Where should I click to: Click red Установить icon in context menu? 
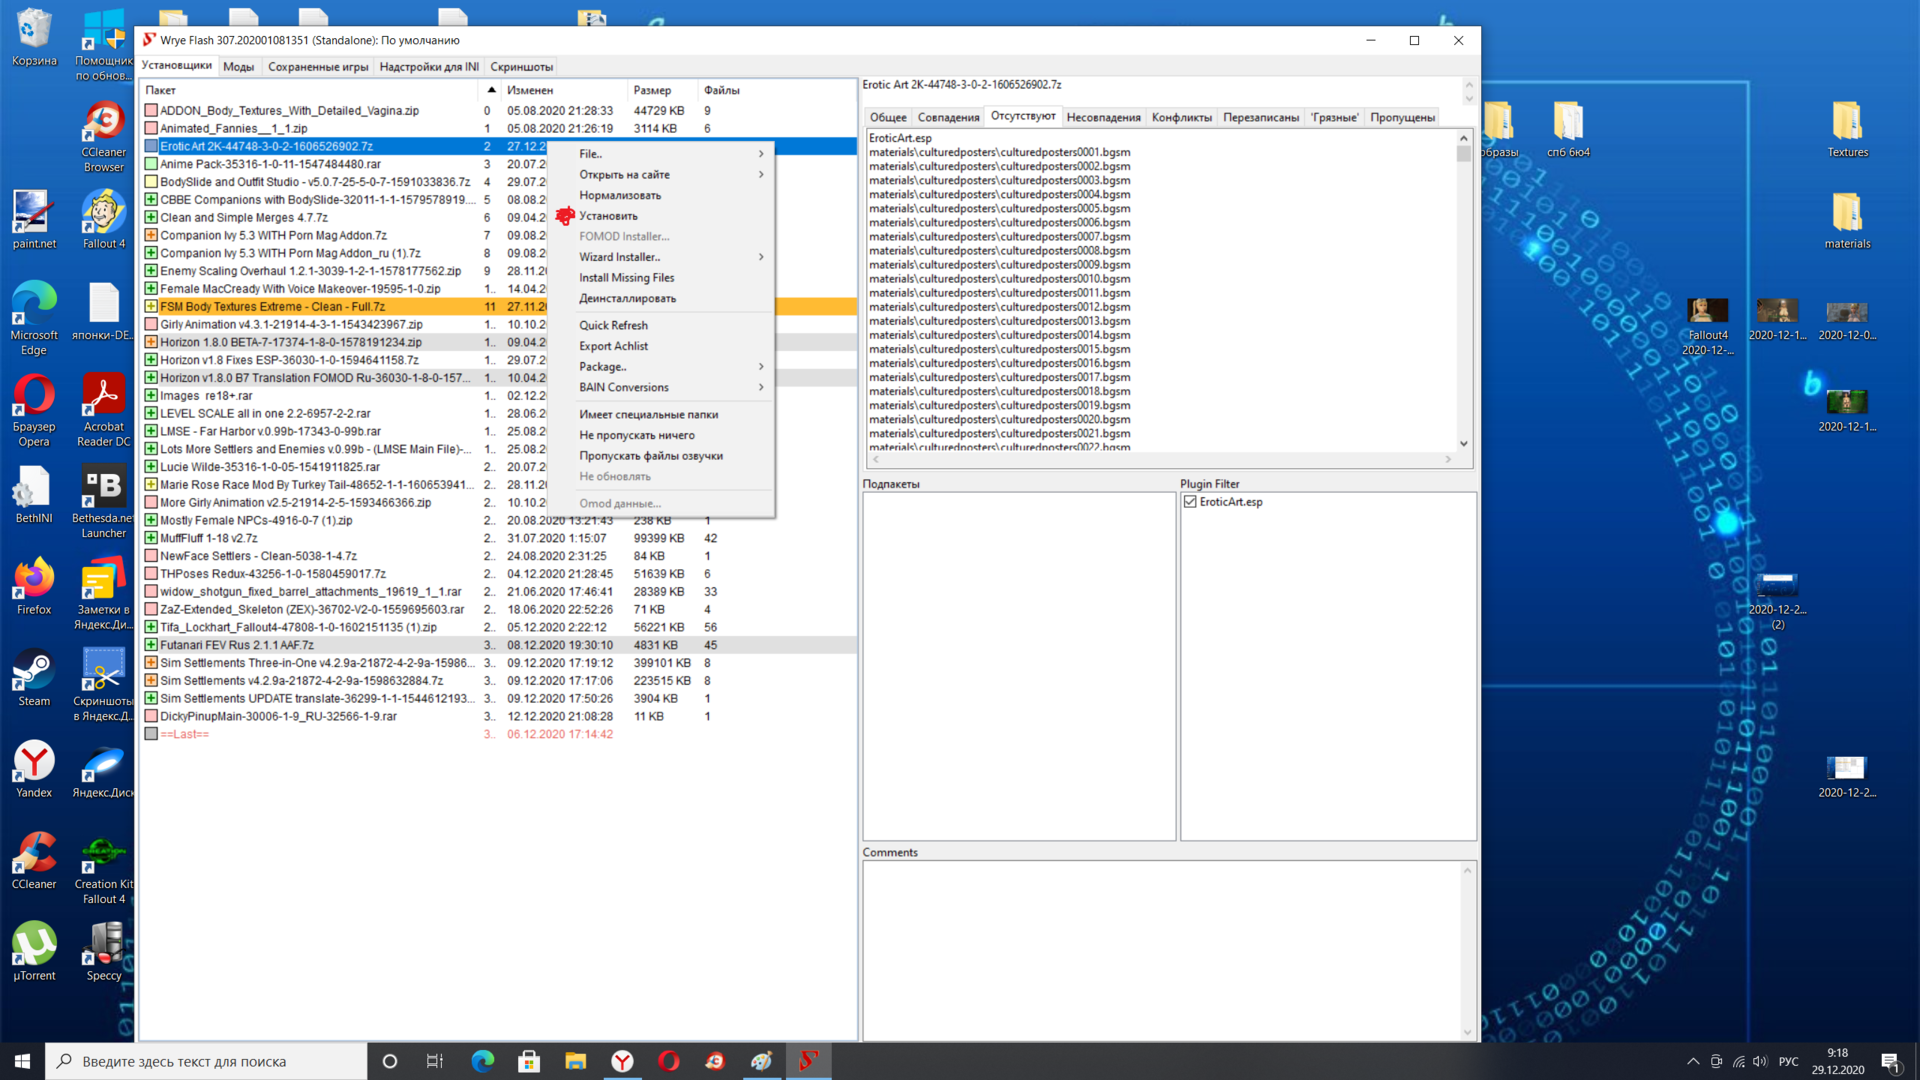565,216
